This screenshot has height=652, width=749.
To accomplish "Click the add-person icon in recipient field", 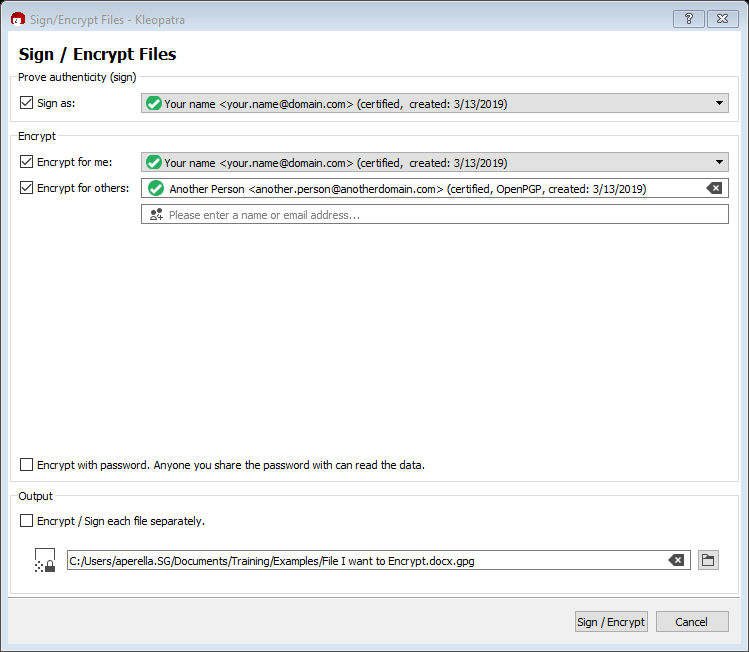I will 155,214.
